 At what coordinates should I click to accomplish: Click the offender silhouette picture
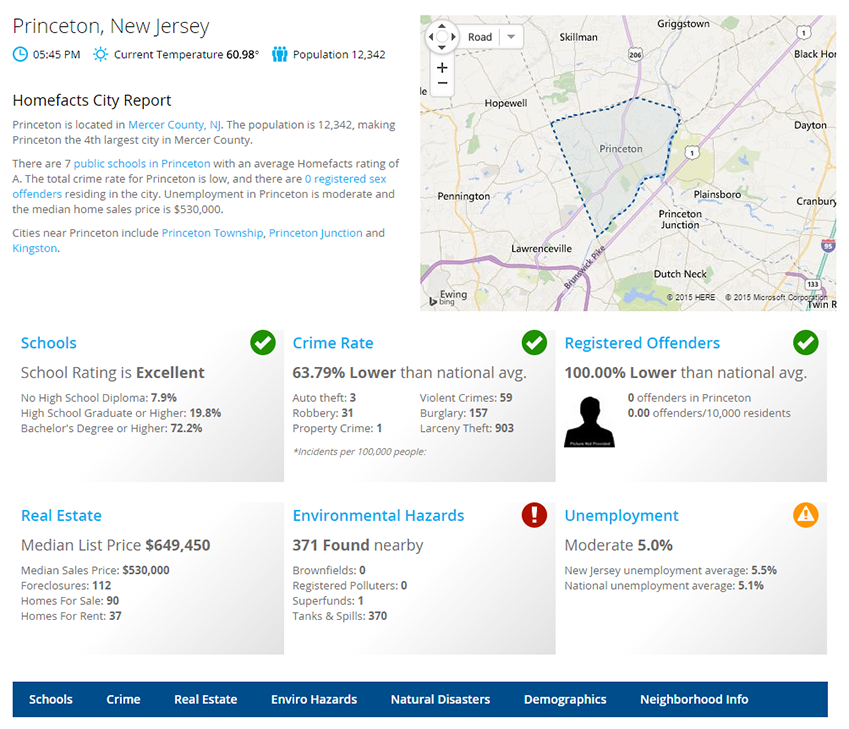pyautogui.click(x=589, y=421)
